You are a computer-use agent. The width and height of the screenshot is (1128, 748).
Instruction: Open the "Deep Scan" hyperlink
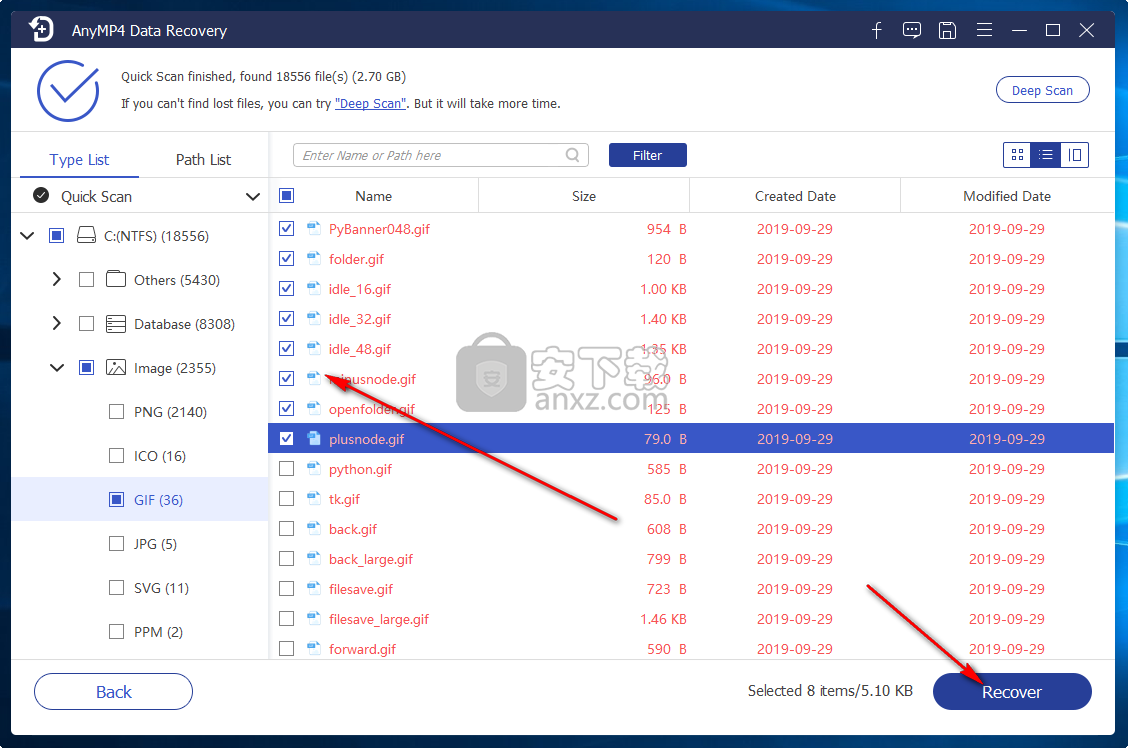point(370,104)
